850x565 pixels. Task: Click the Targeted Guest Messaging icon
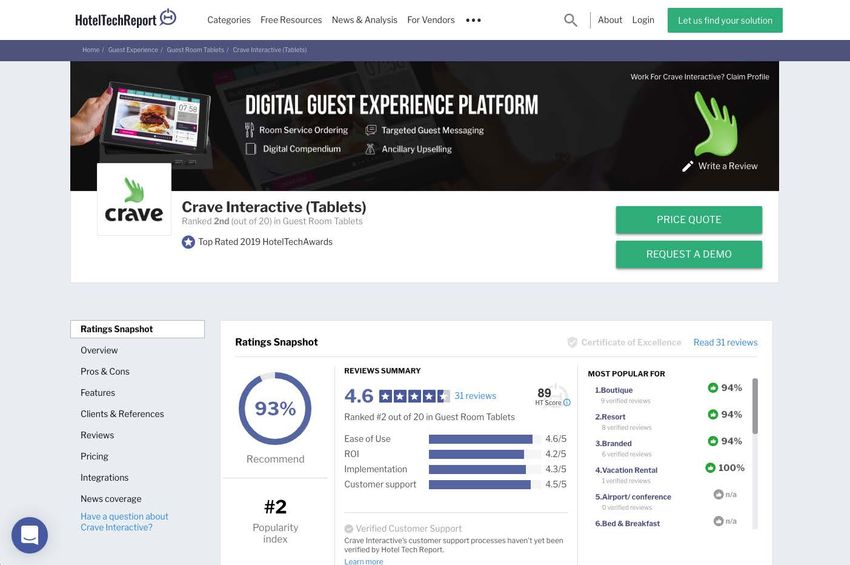[371, 130]
